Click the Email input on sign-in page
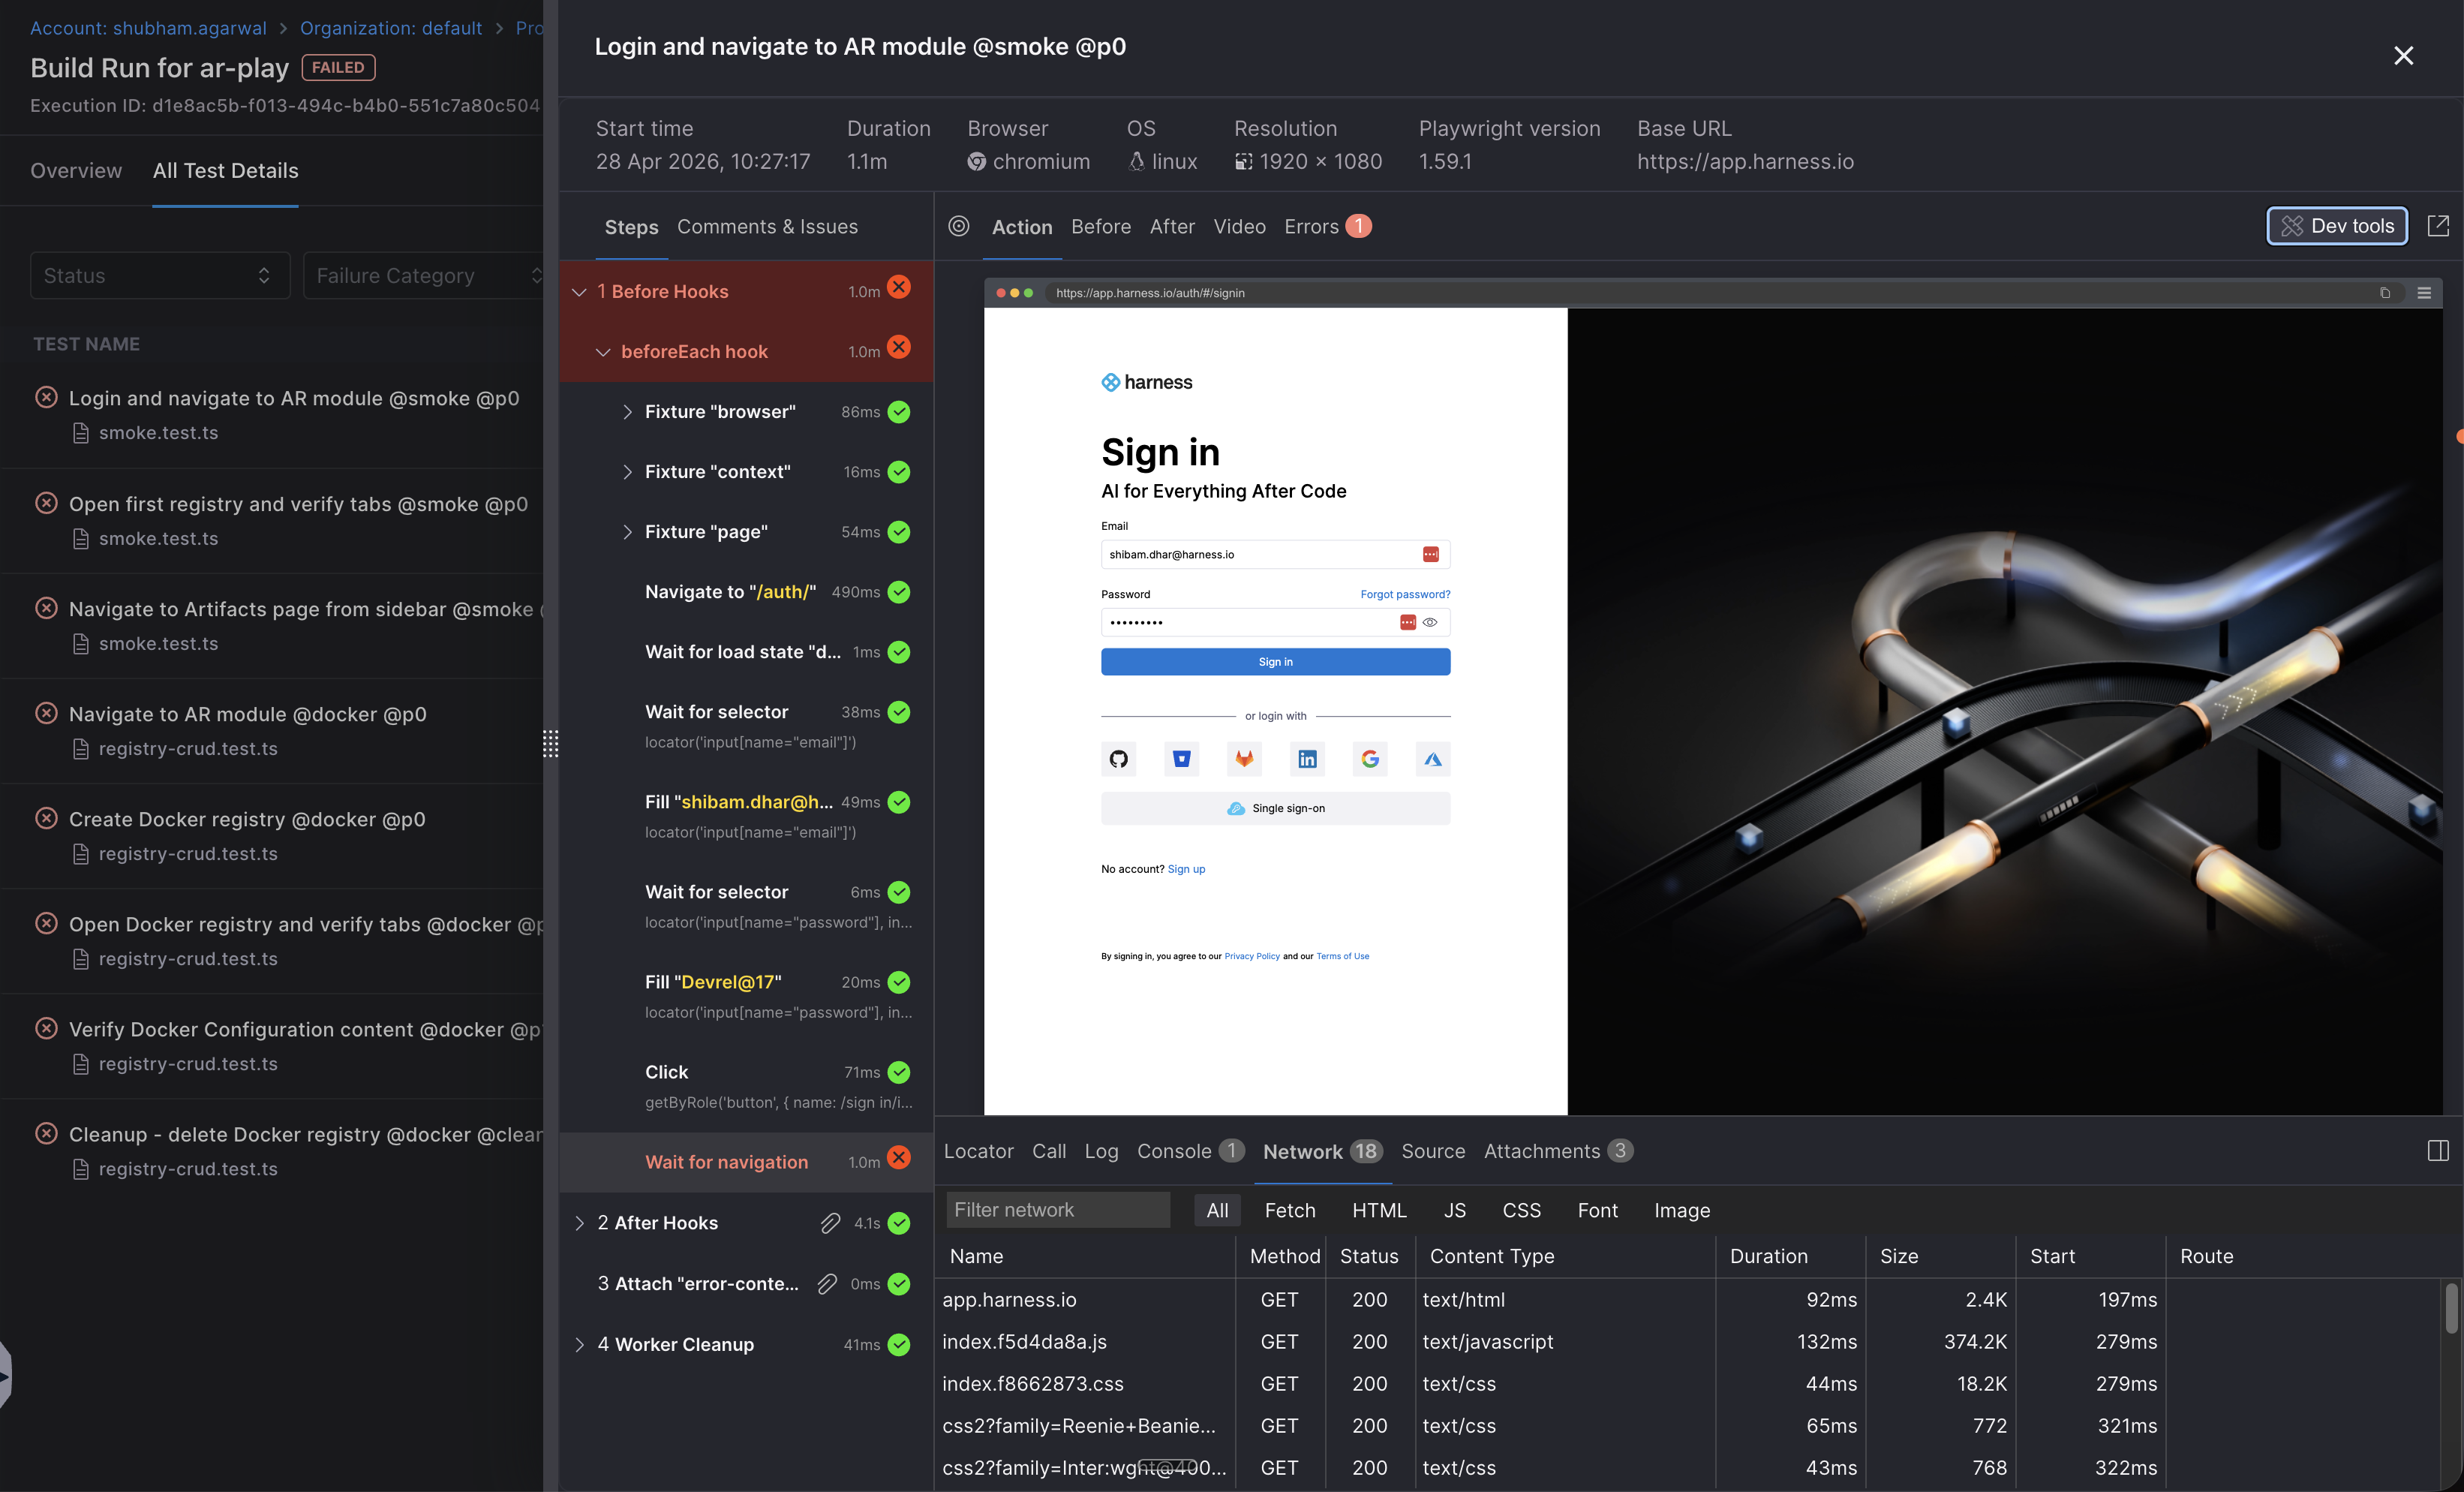The width and height of the screenshot is (2464, 1492). click(x=1275, y=554)
